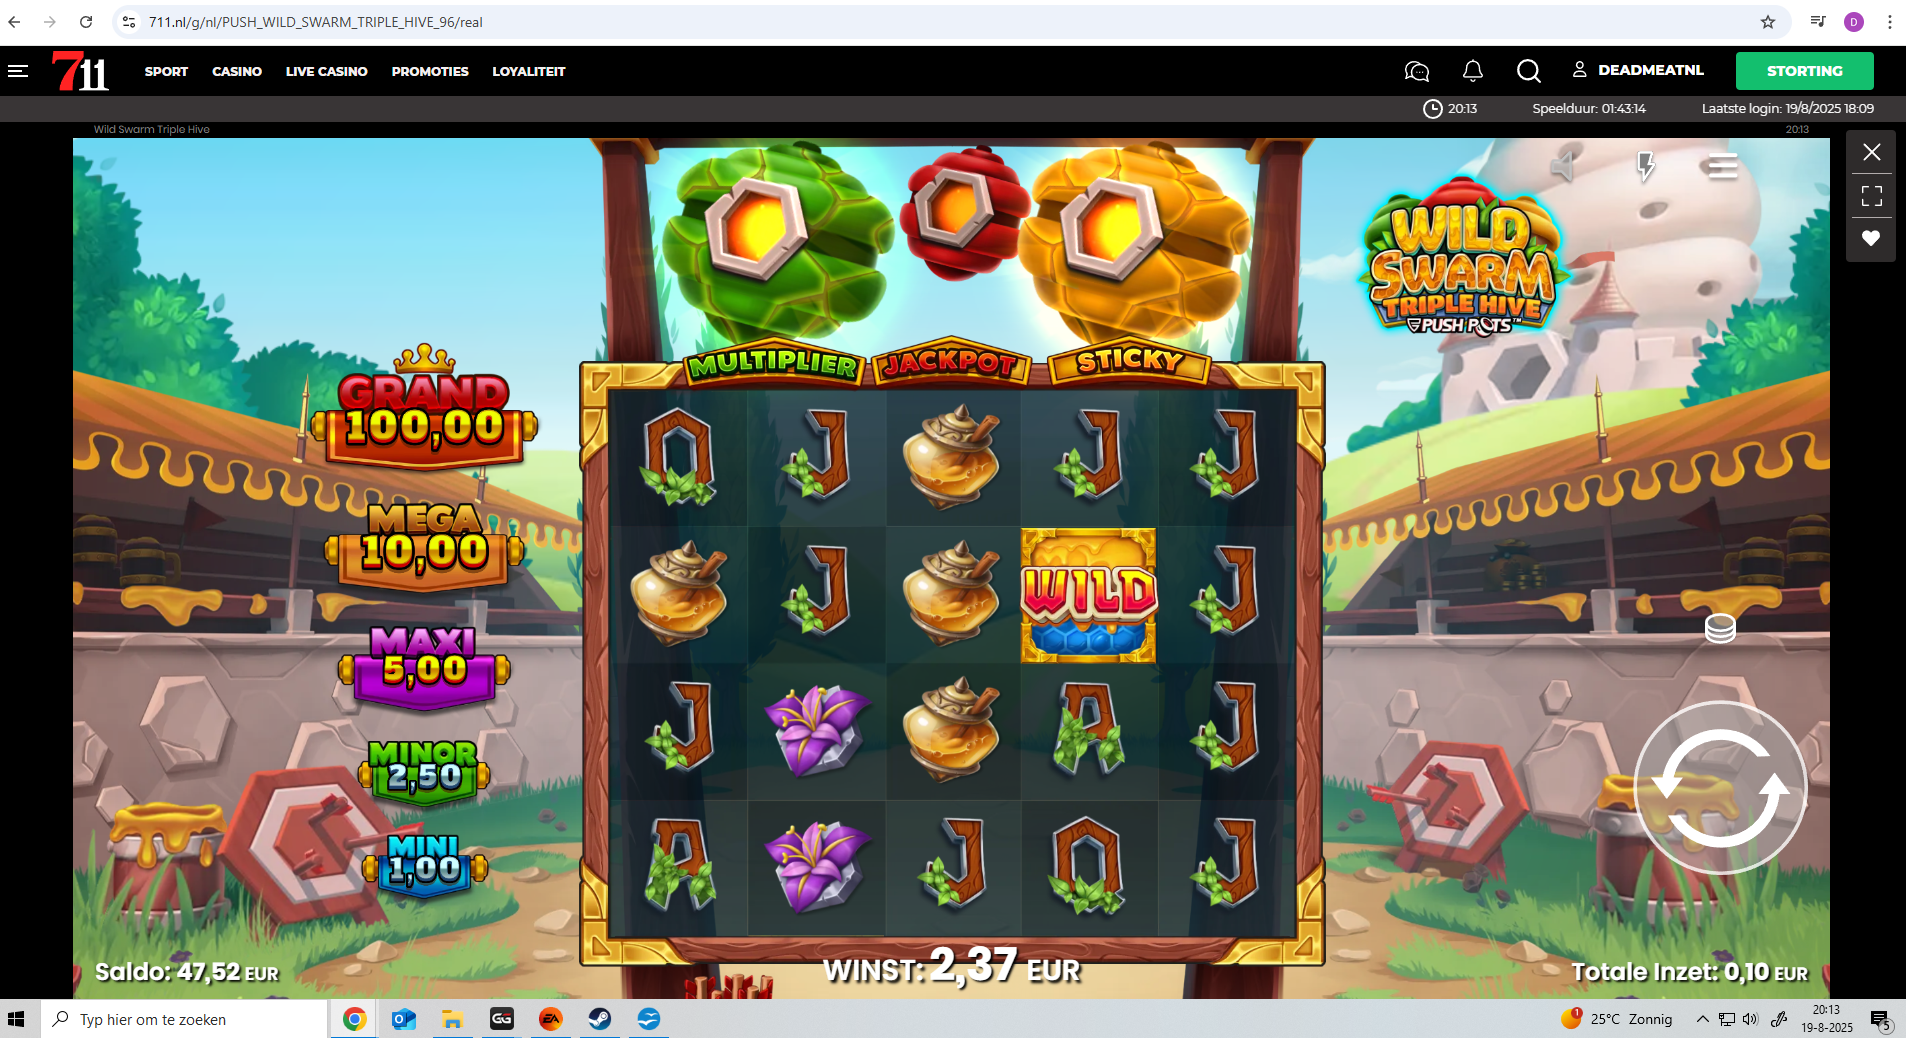Add the game to favorites with the heart icon
The image size is (1906, 1038).
coord(1871,238)
